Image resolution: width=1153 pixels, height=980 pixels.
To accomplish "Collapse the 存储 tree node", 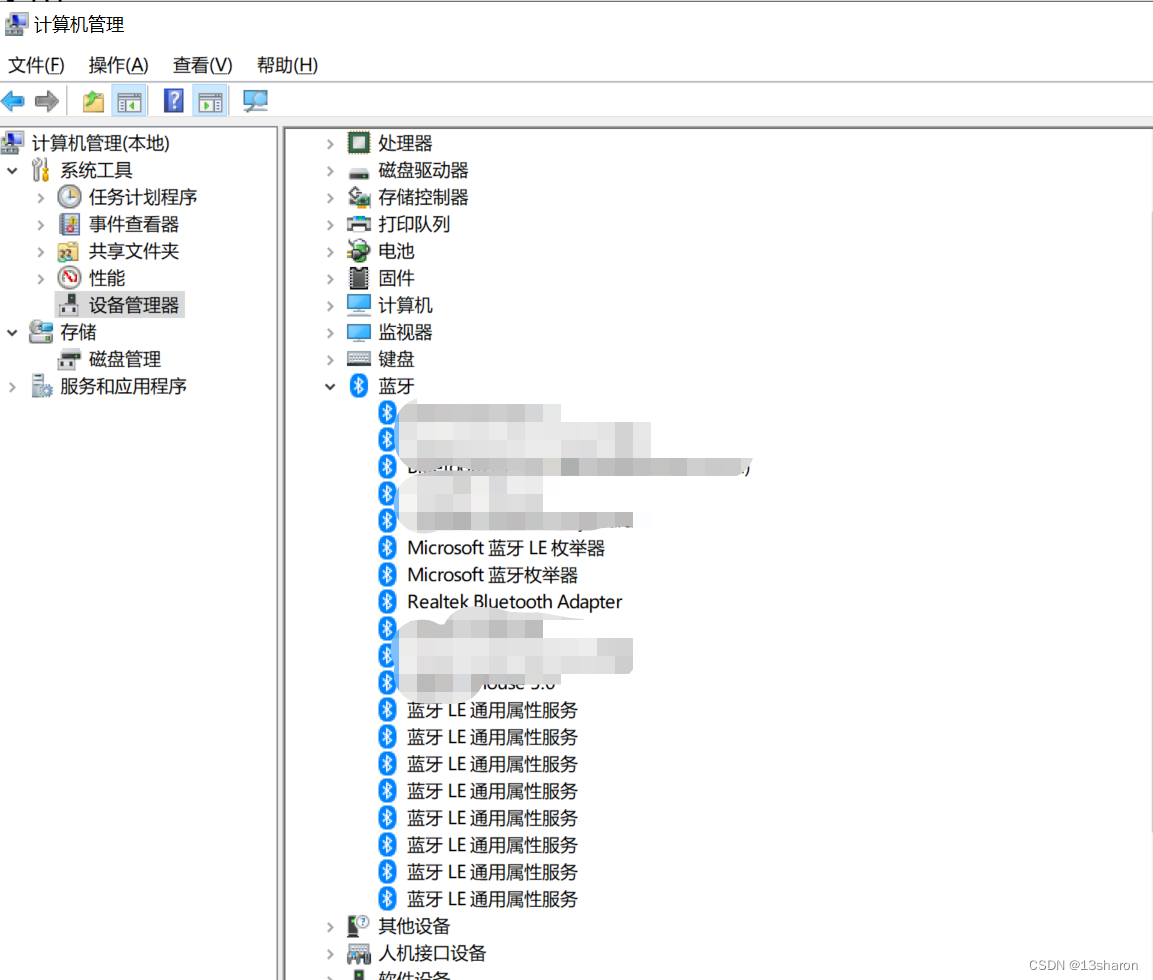I will pos(13,332).
